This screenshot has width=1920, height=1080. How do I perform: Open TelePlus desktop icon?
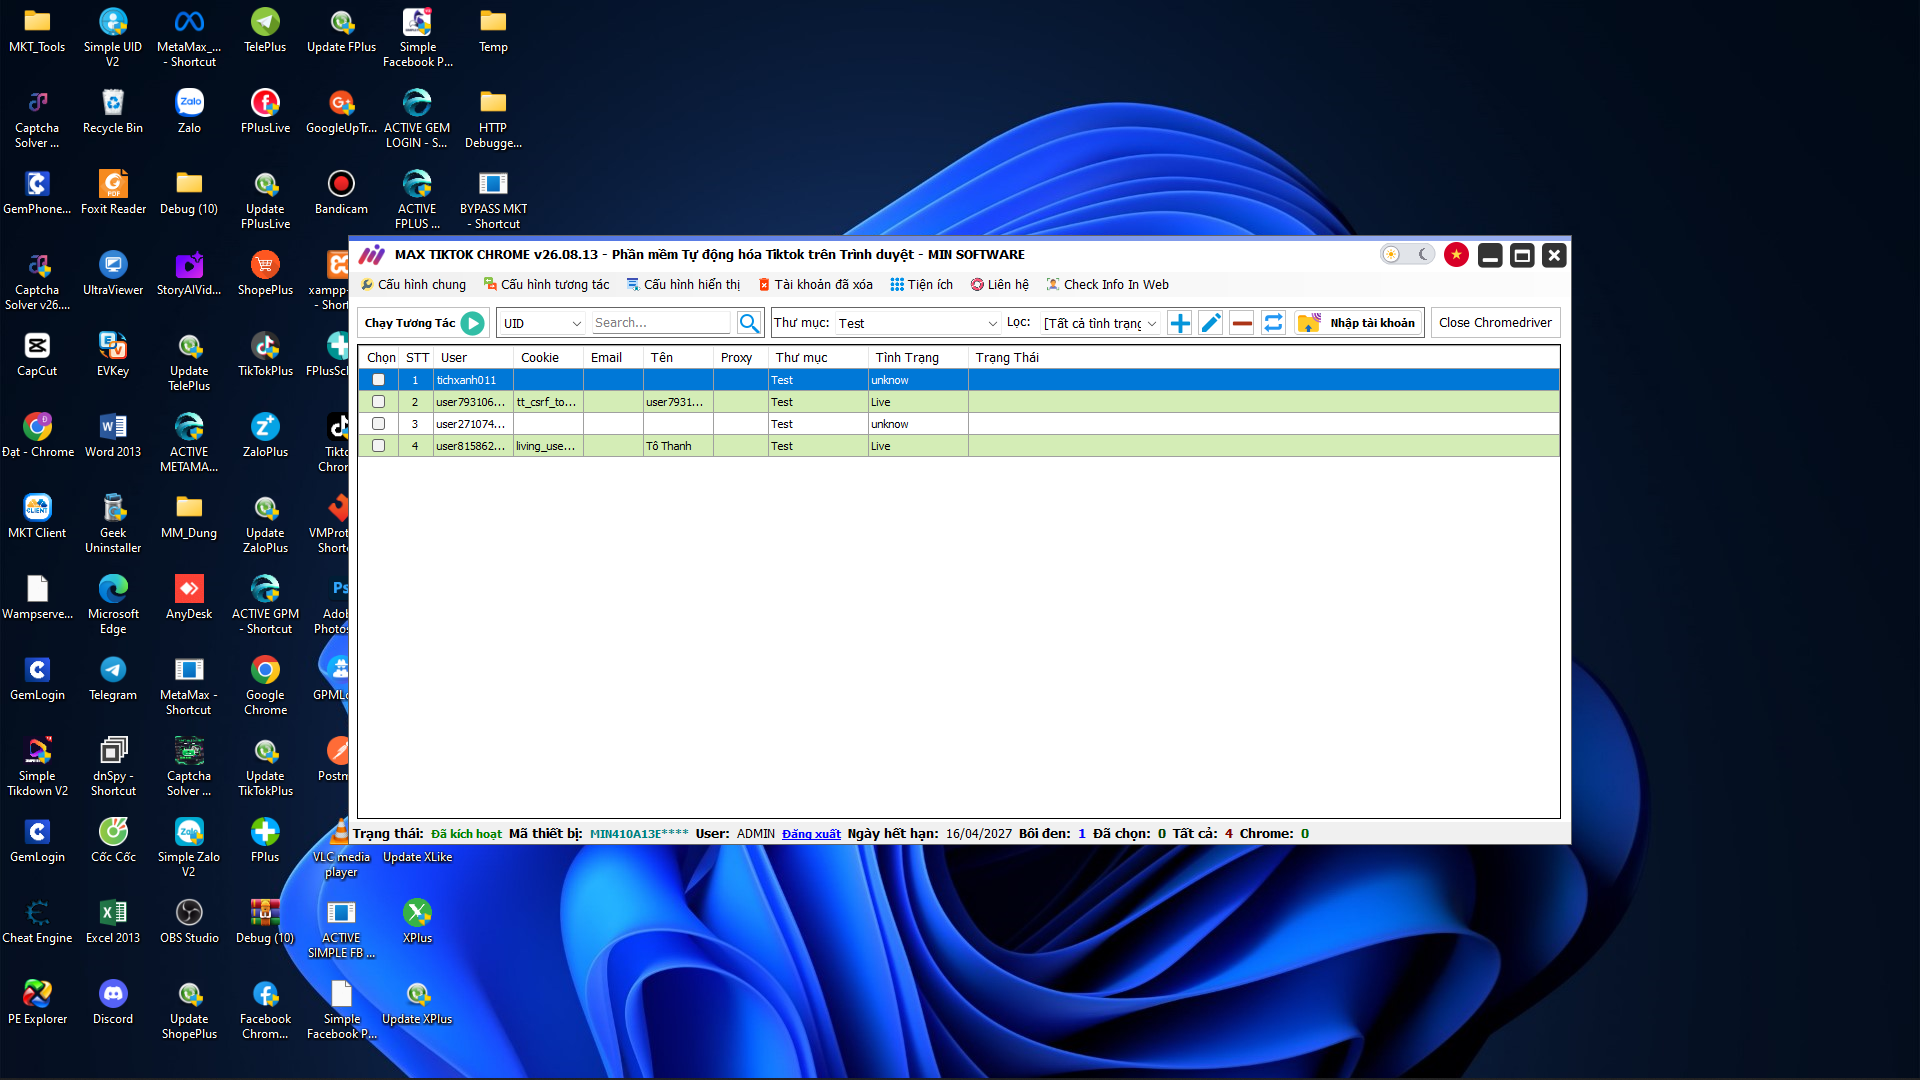click(x=265, y=31)
